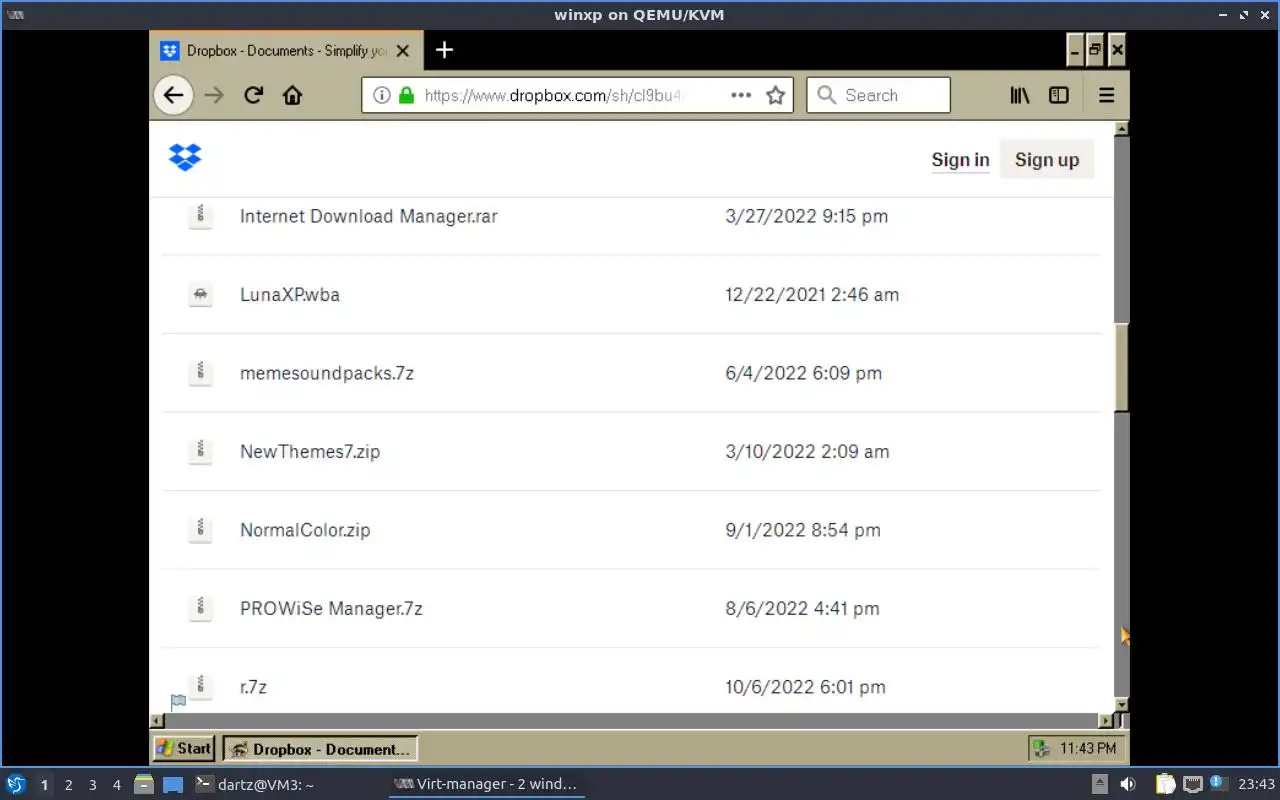Open the r.7z file
Screen dimensions: 1280x800
[253, 687]
